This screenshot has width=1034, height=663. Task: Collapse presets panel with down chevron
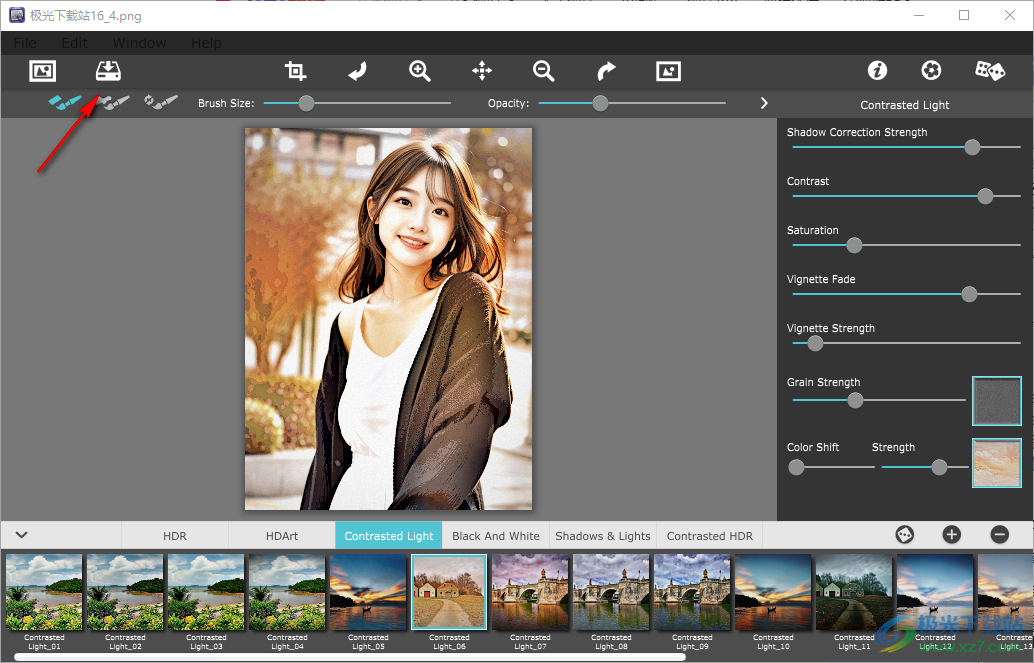(22, 534)
